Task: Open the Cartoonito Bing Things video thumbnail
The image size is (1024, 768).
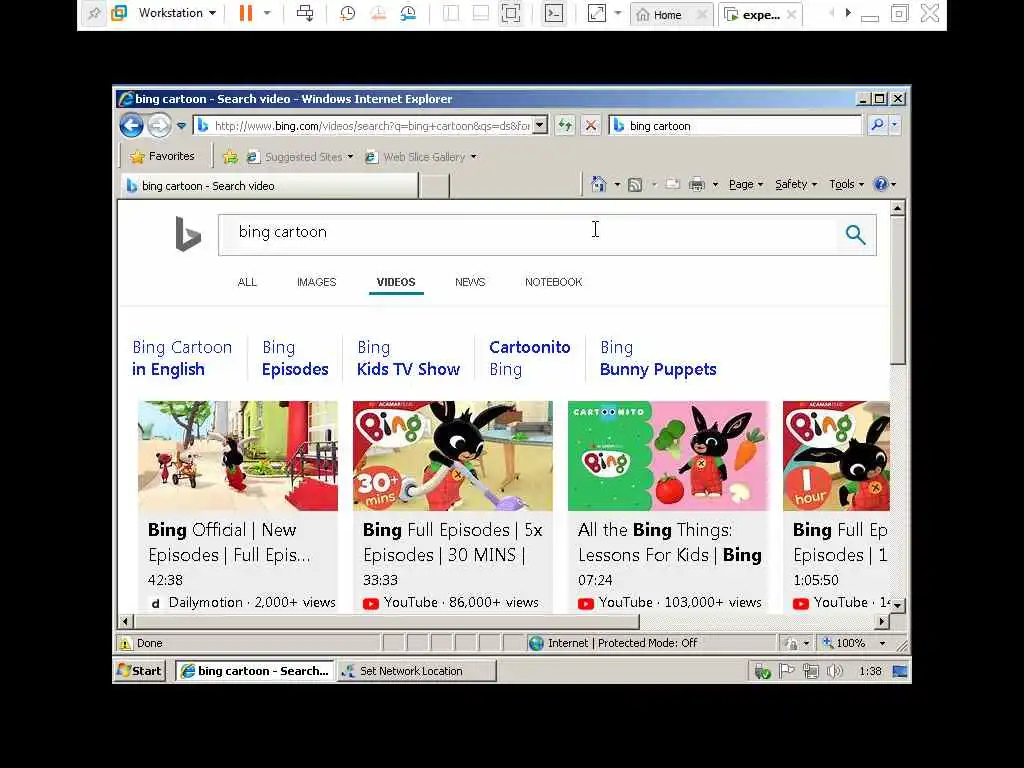Action: (668, 456)
